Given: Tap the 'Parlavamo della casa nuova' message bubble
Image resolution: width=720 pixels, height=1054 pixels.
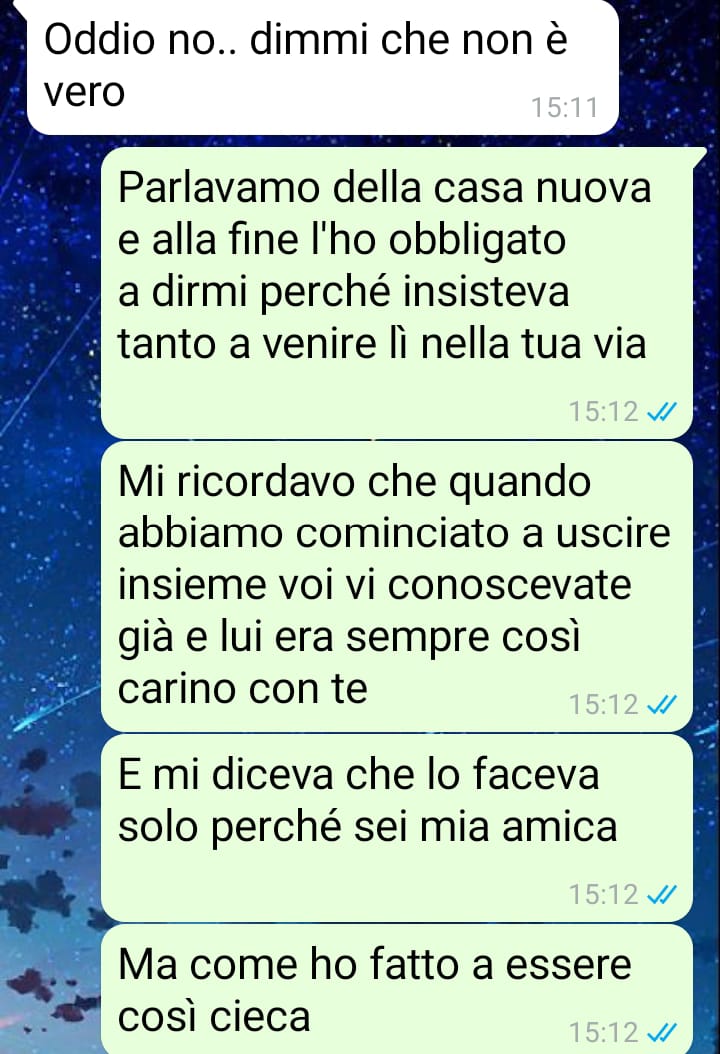Looking at the screenshot, I should 397,292.
